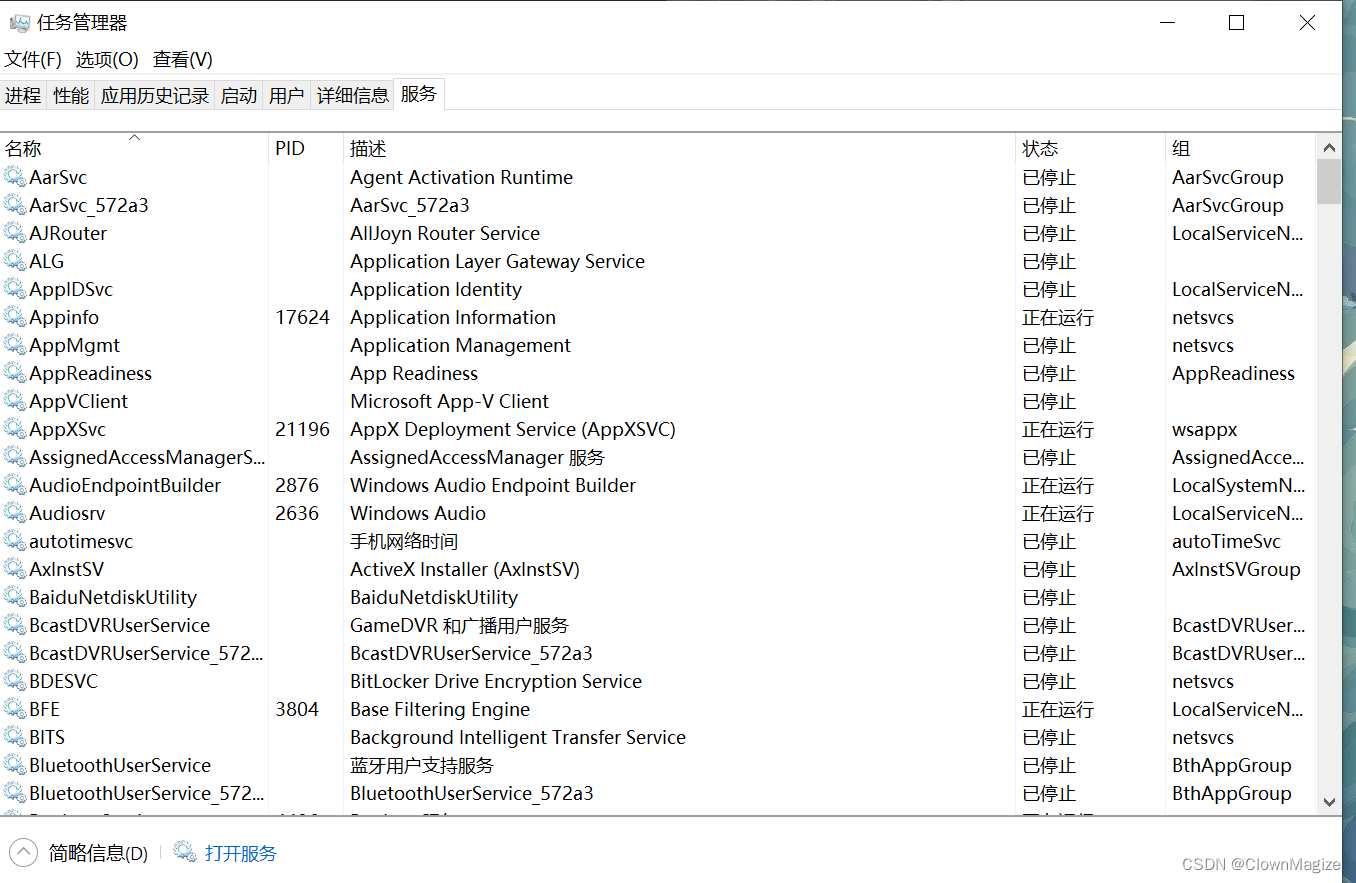
Task: Switch to the 进程 tab
Action: click(x=23, y=95)
